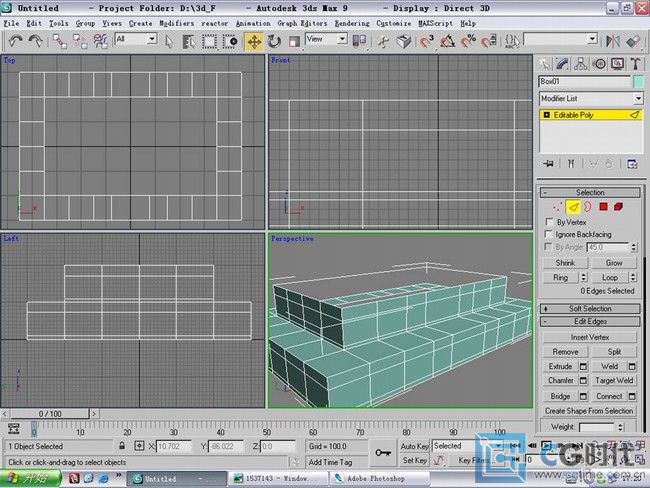Click the Redo arrow in the toolbar
Screen dimensions: 650x488
[x=36, y=41]
